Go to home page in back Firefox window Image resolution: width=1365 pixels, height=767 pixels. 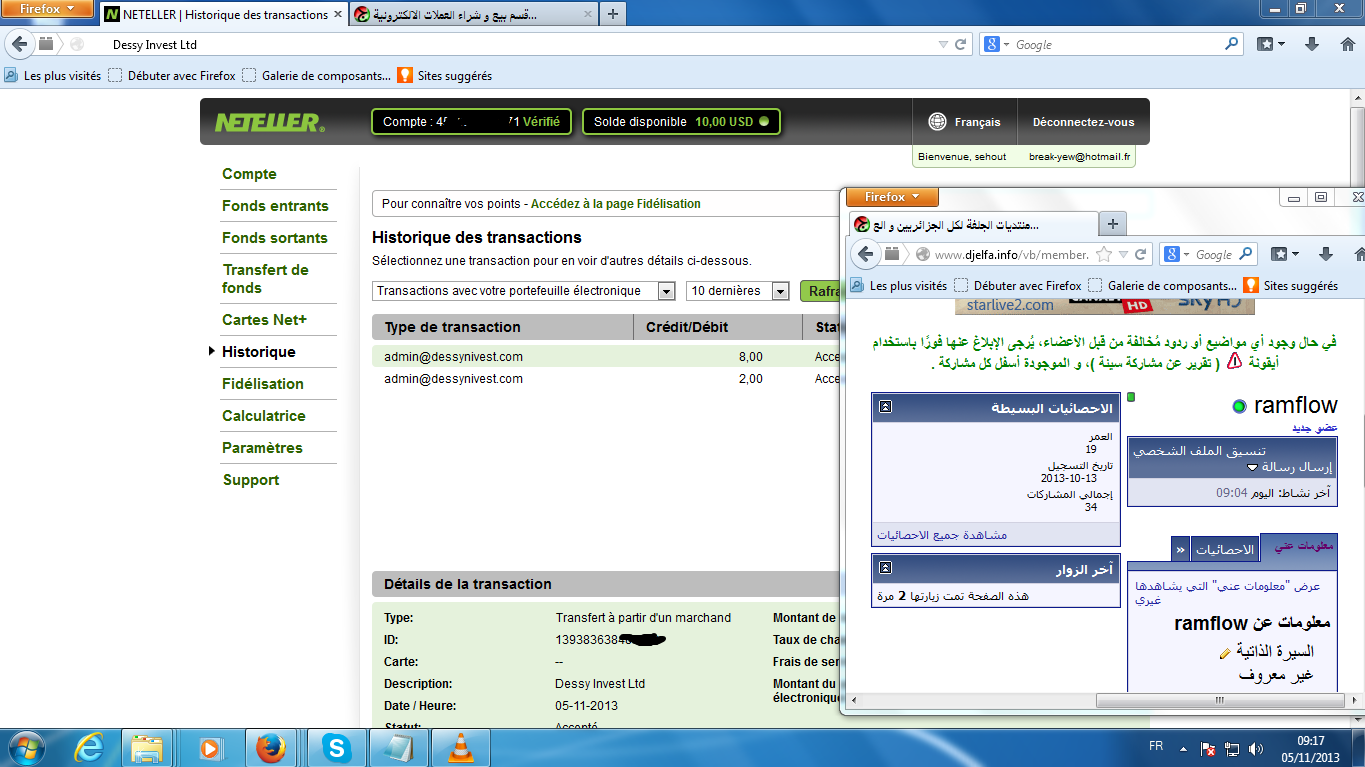(1347, 44)
